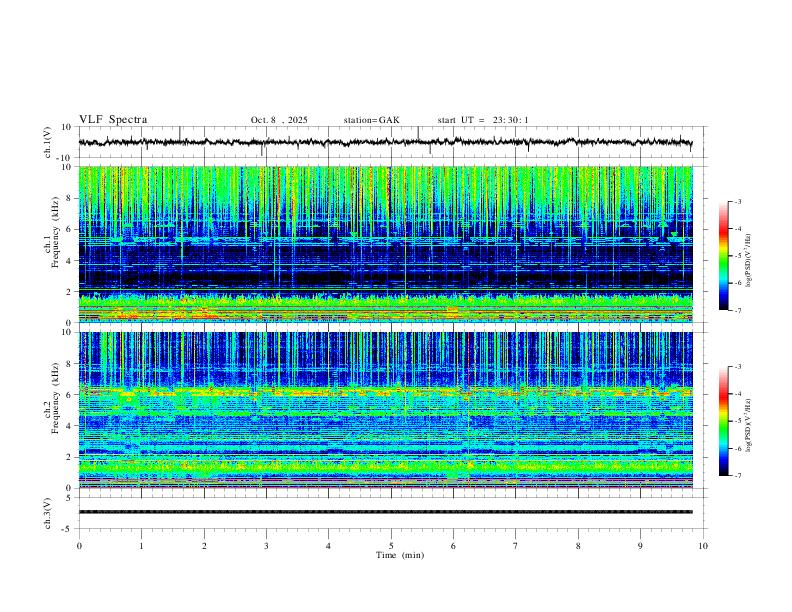The height and width of the screenshot is (612, 792).
Task: Click time axis tick label "9"
Action: [x=640, y=546]
